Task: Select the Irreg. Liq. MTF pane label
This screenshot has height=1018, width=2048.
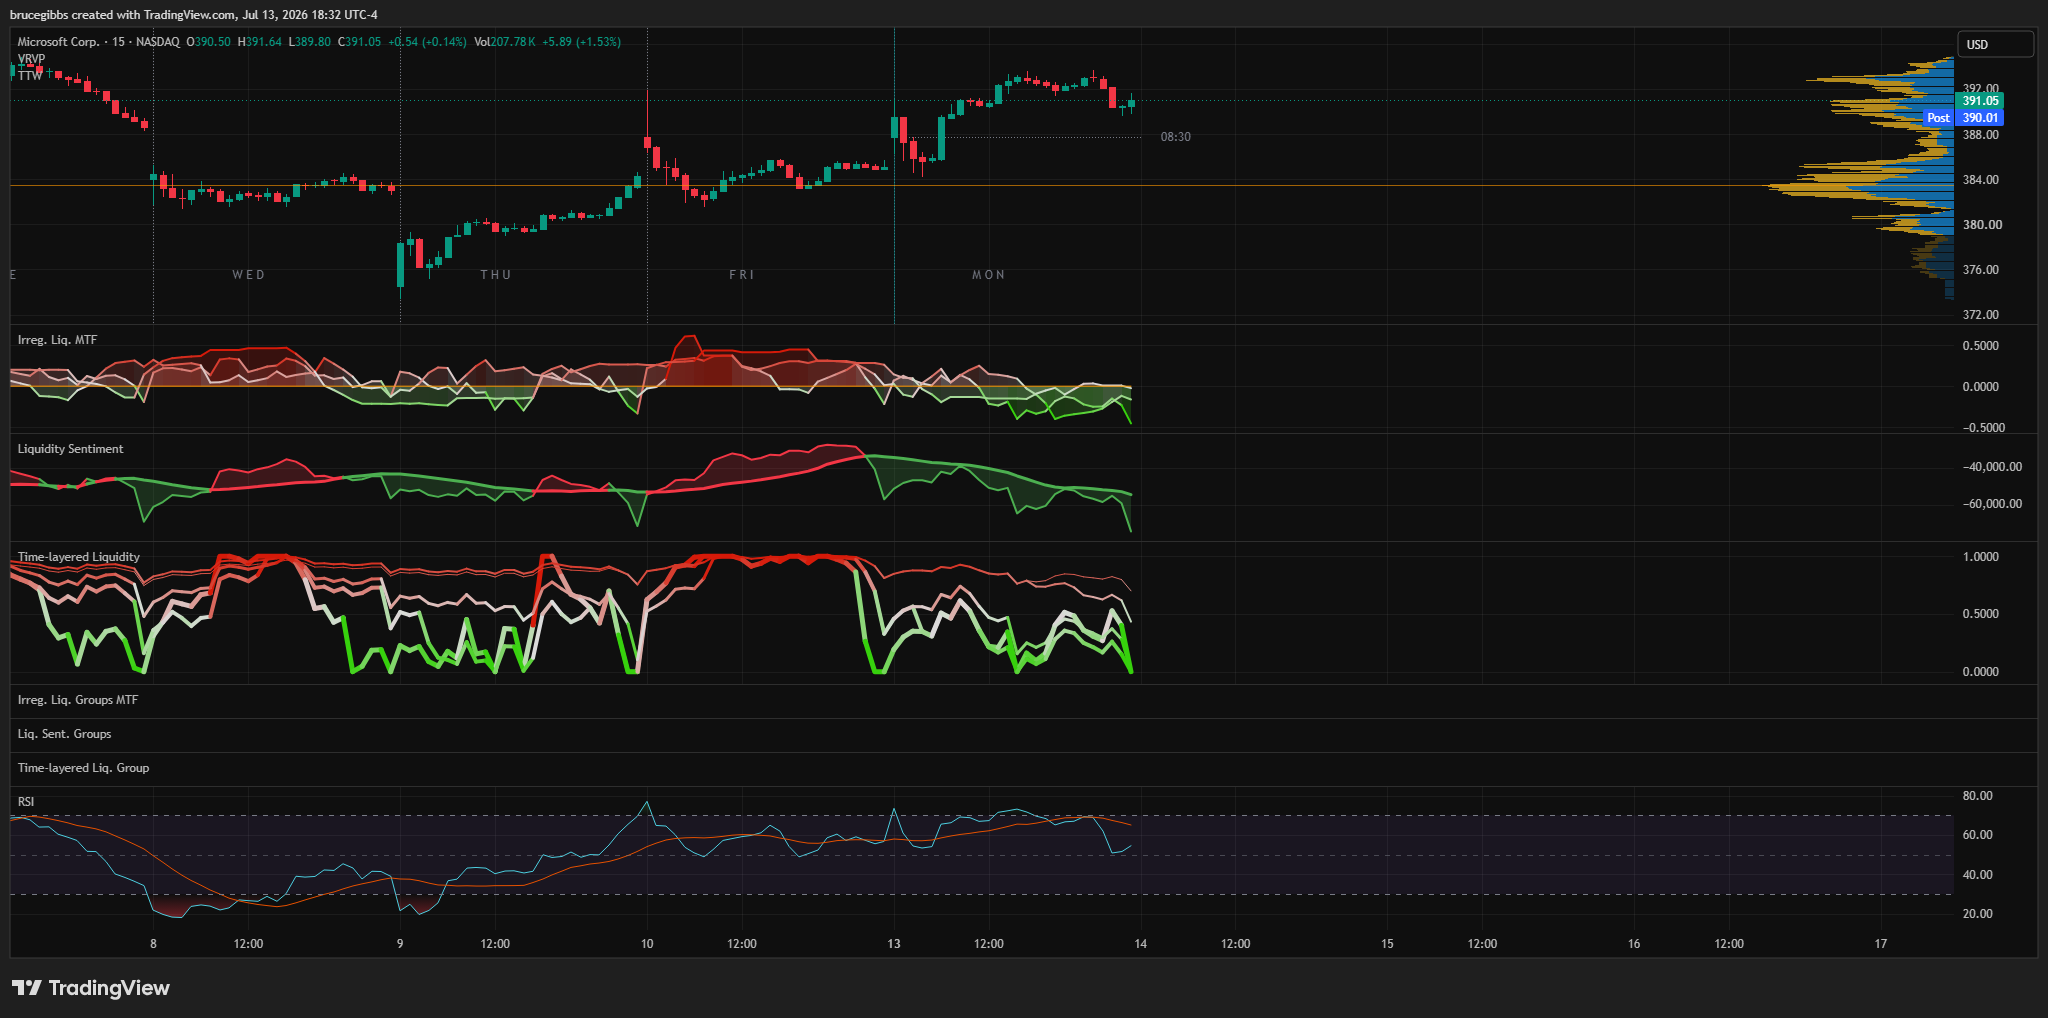Action: pyautogui.click(x=57, y=340)
